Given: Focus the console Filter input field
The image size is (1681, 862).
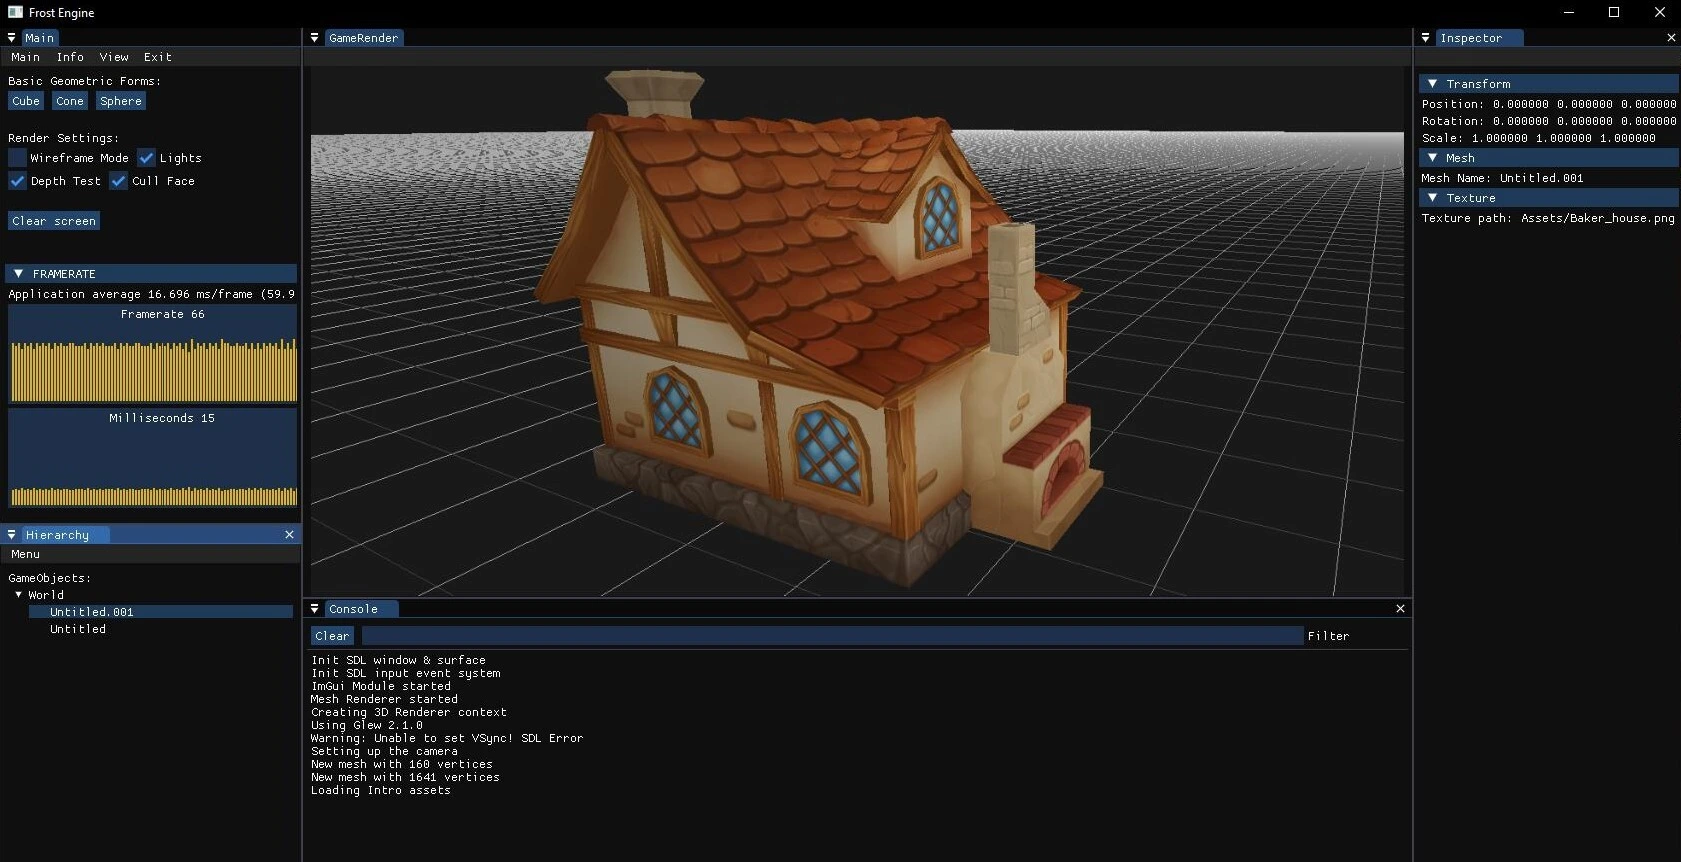Looking at the screenshot, I should point(832,636).
